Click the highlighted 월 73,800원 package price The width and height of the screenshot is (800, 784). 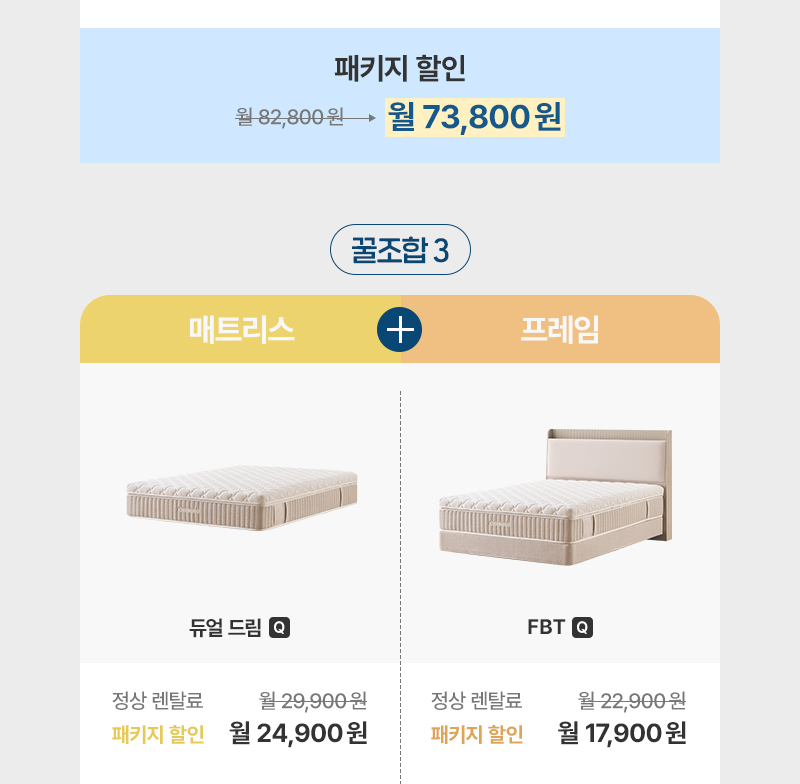[475, 117]
